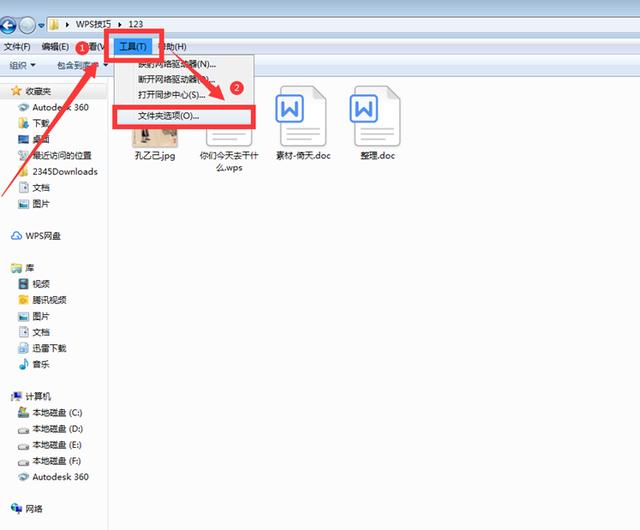Select the 素材-倚天.doc file icon

click(x=303, y=116)
